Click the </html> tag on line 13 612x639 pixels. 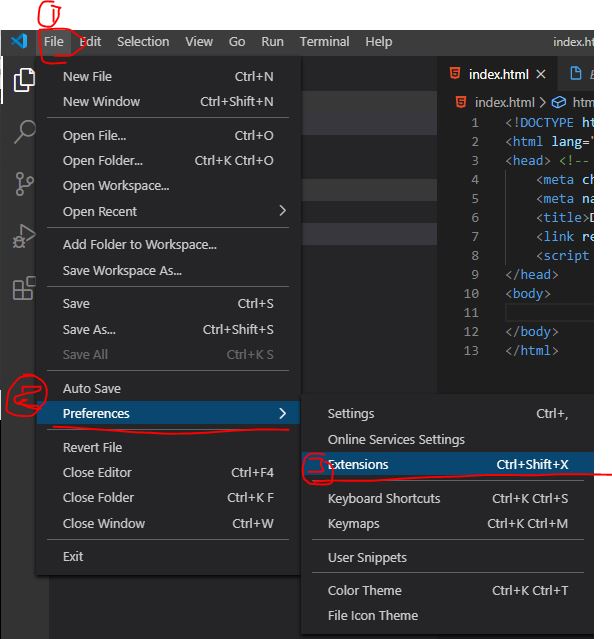pos(532,351)
